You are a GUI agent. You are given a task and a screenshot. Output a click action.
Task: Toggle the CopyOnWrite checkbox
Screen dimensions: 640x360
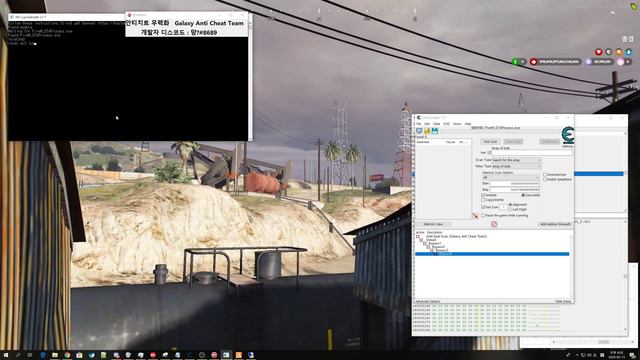coord(483,200)
